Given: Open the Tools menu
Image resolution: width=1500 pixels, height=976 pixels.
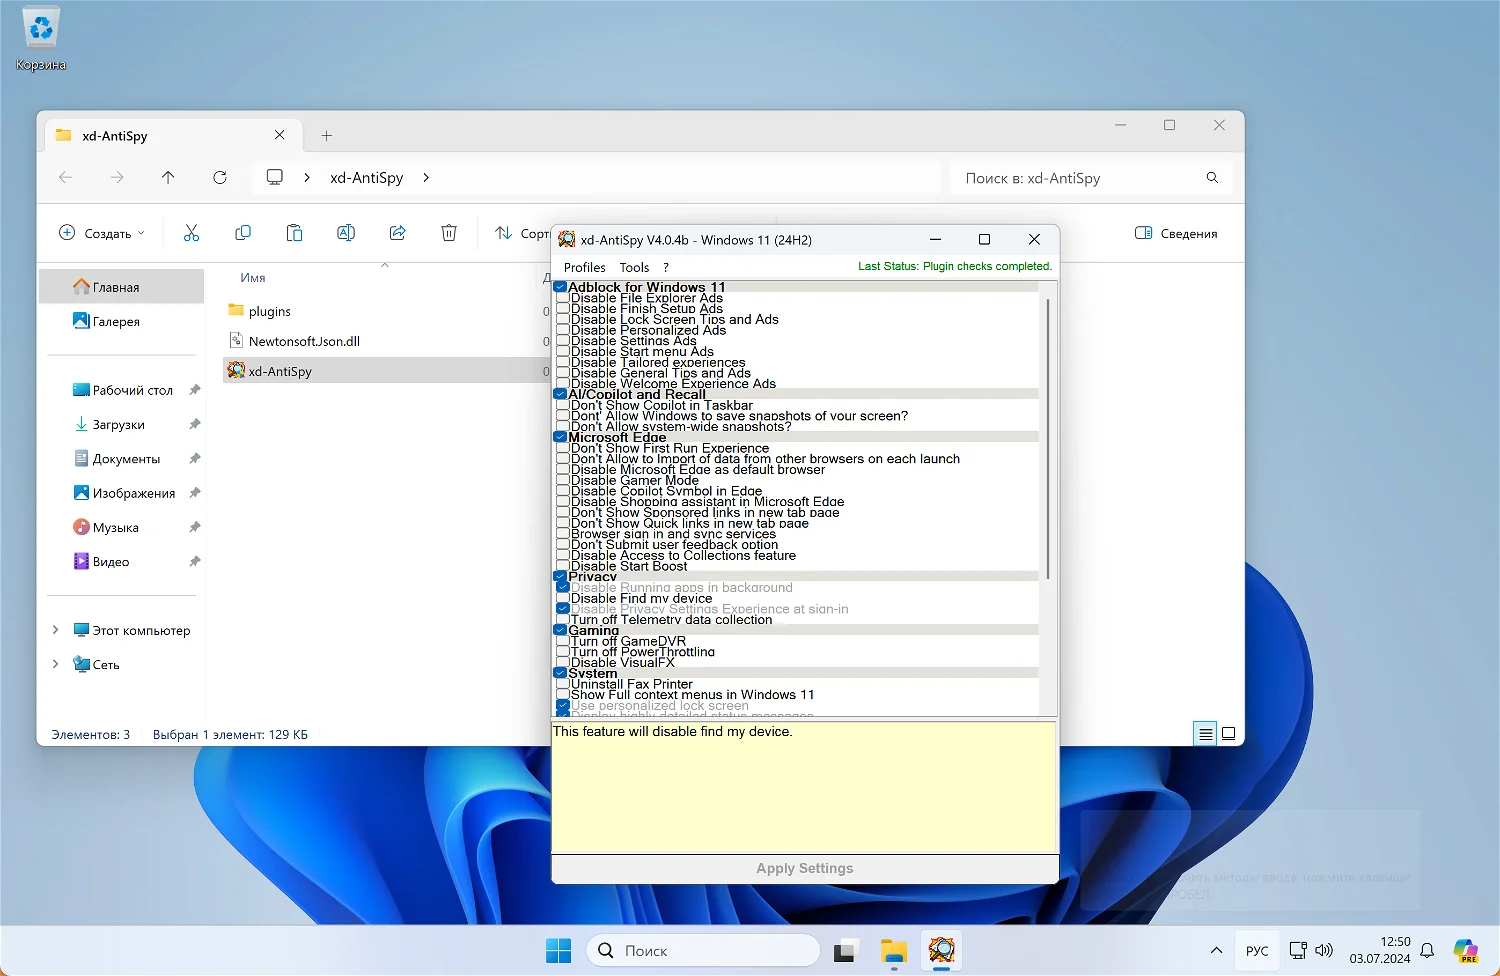Looking at the screenshot, I should [x=634, y=267].
